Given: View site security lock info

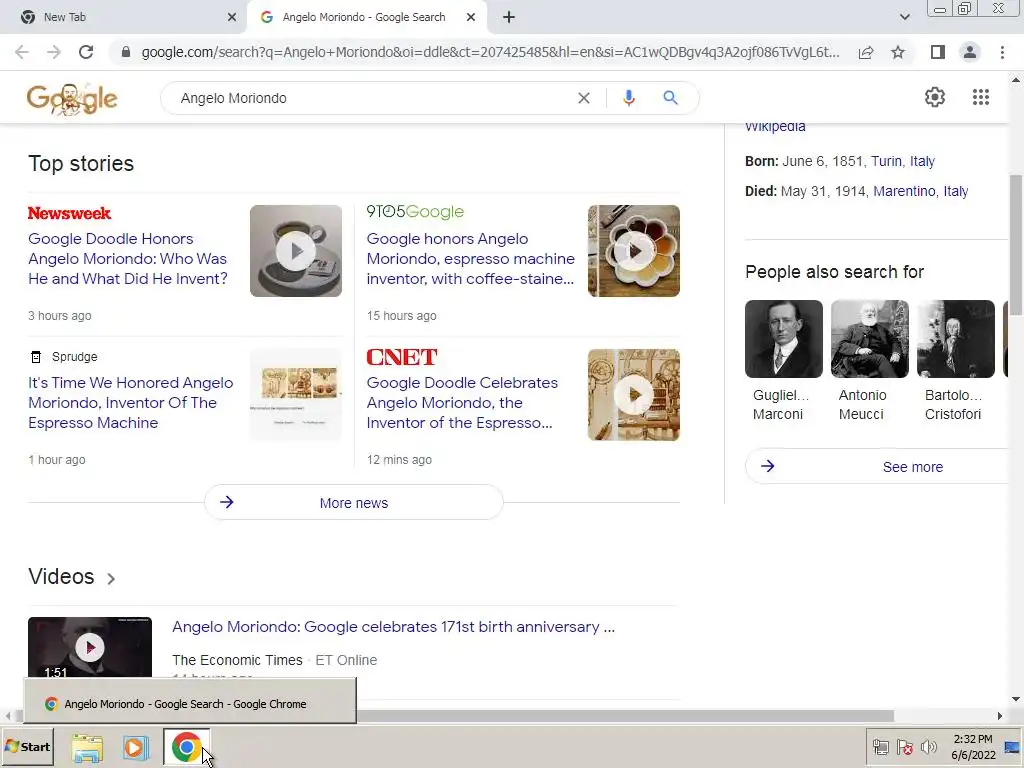Looking at the screenshot, I should click(x=126, y=52).
